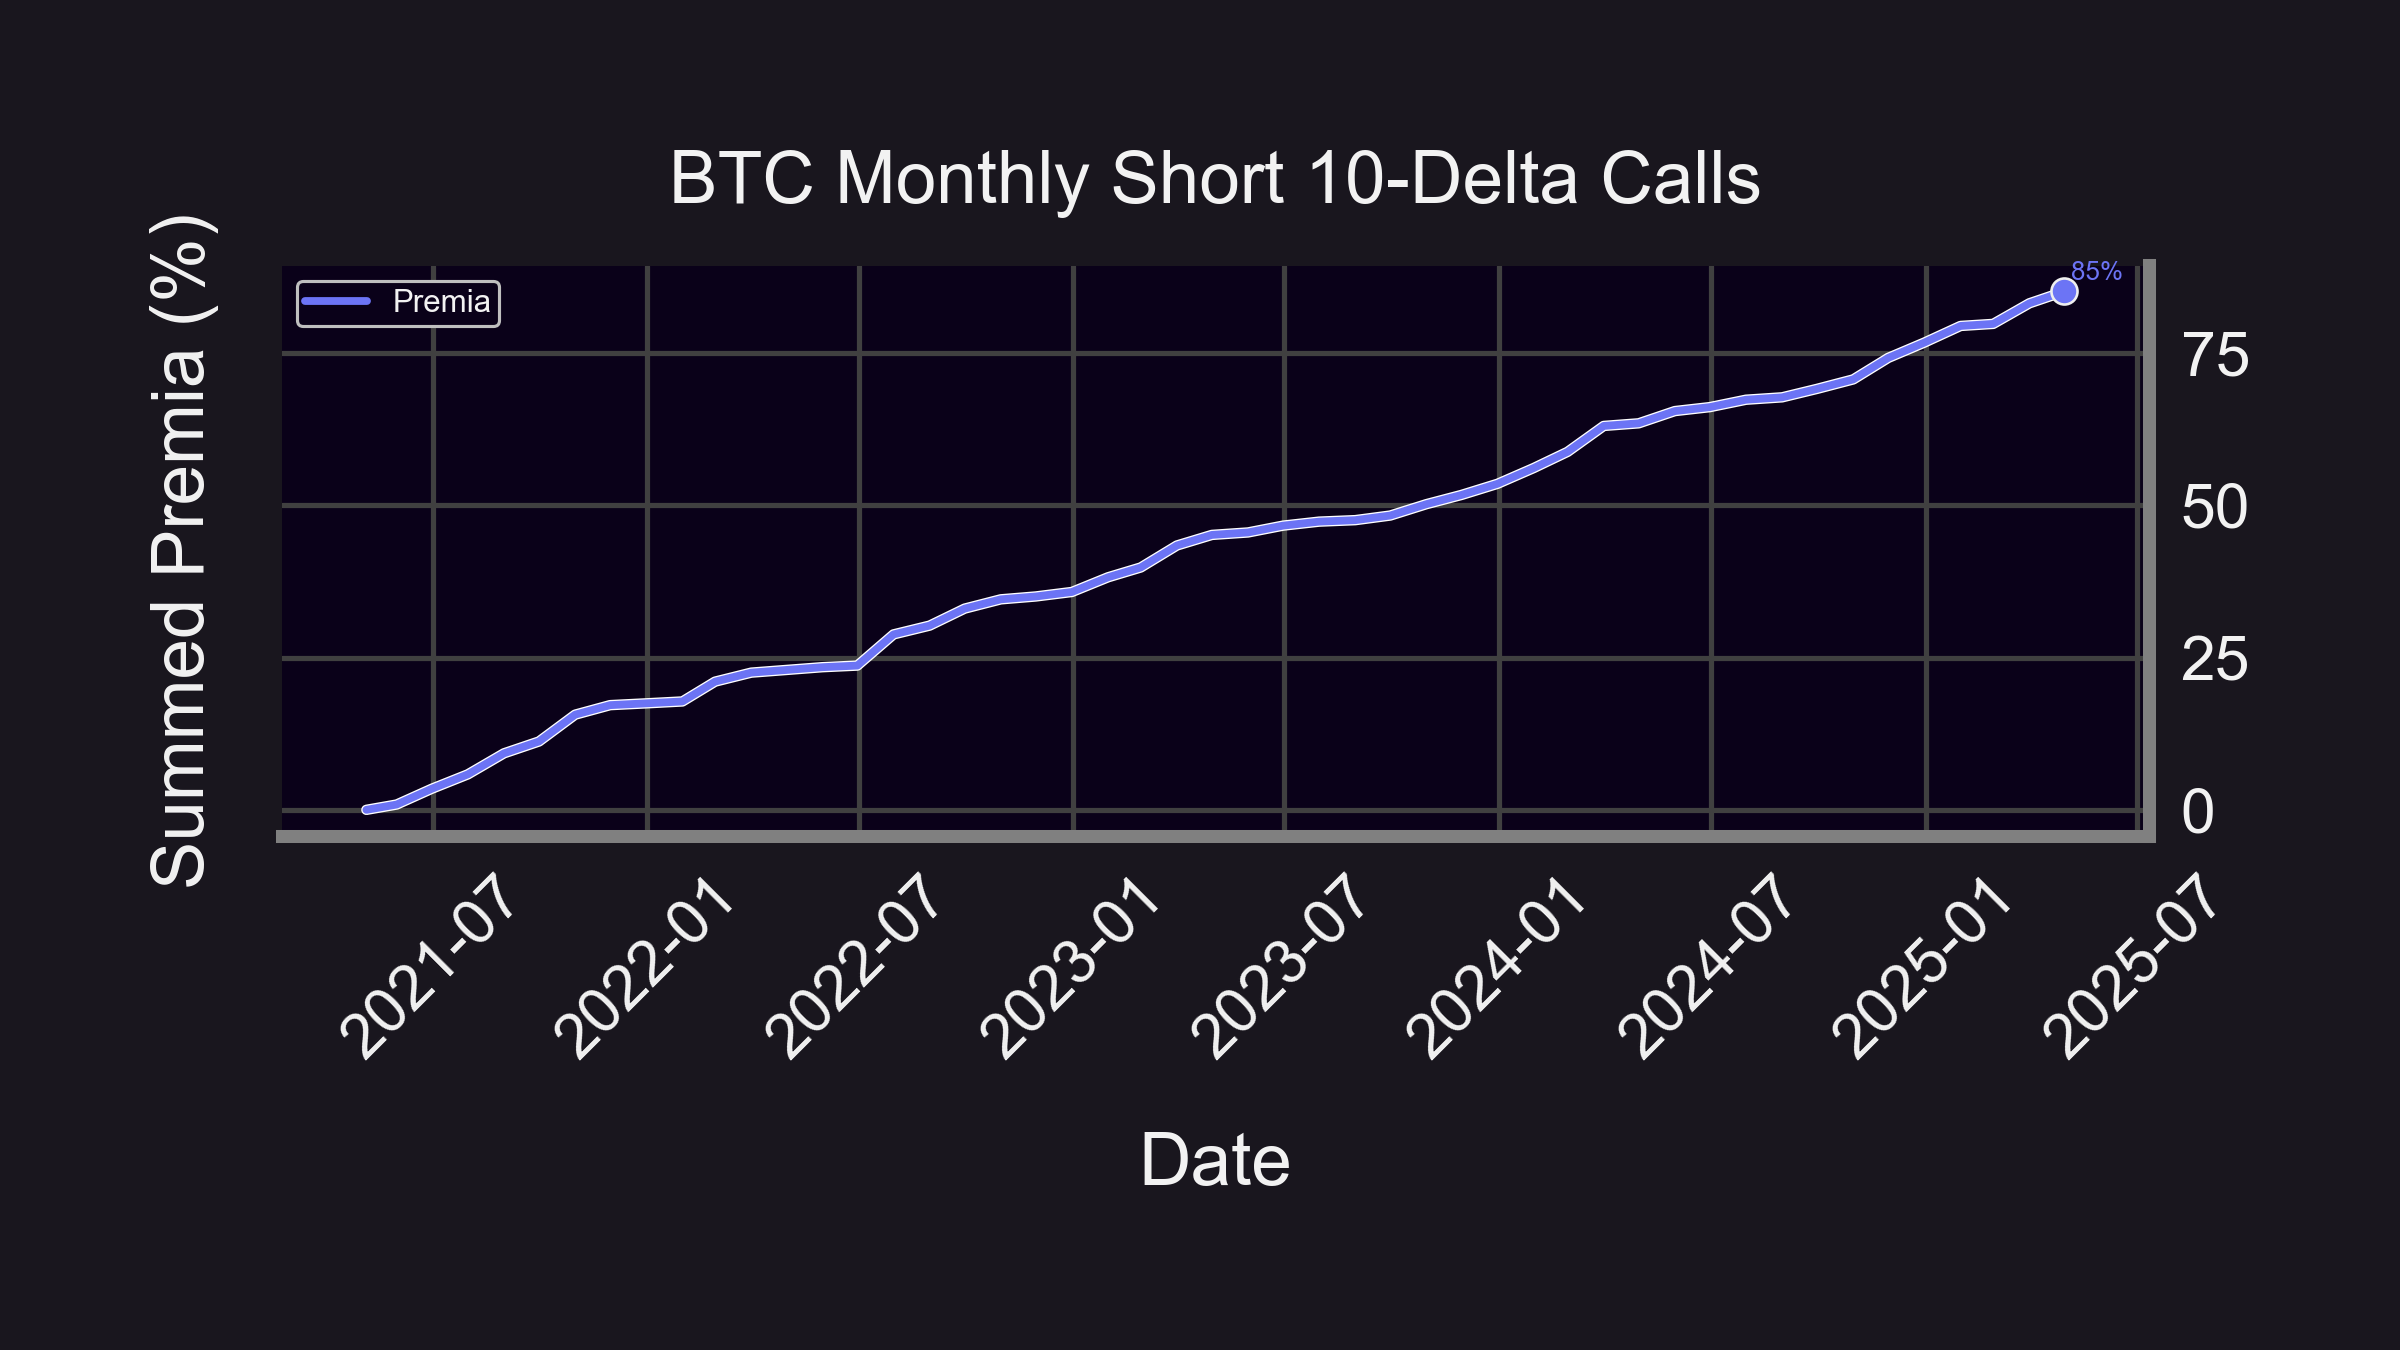Click the Premia legend line swatch
The height and width of the screenshot is (1350, 2400).
pyautogui.click(x=337, y=301)
